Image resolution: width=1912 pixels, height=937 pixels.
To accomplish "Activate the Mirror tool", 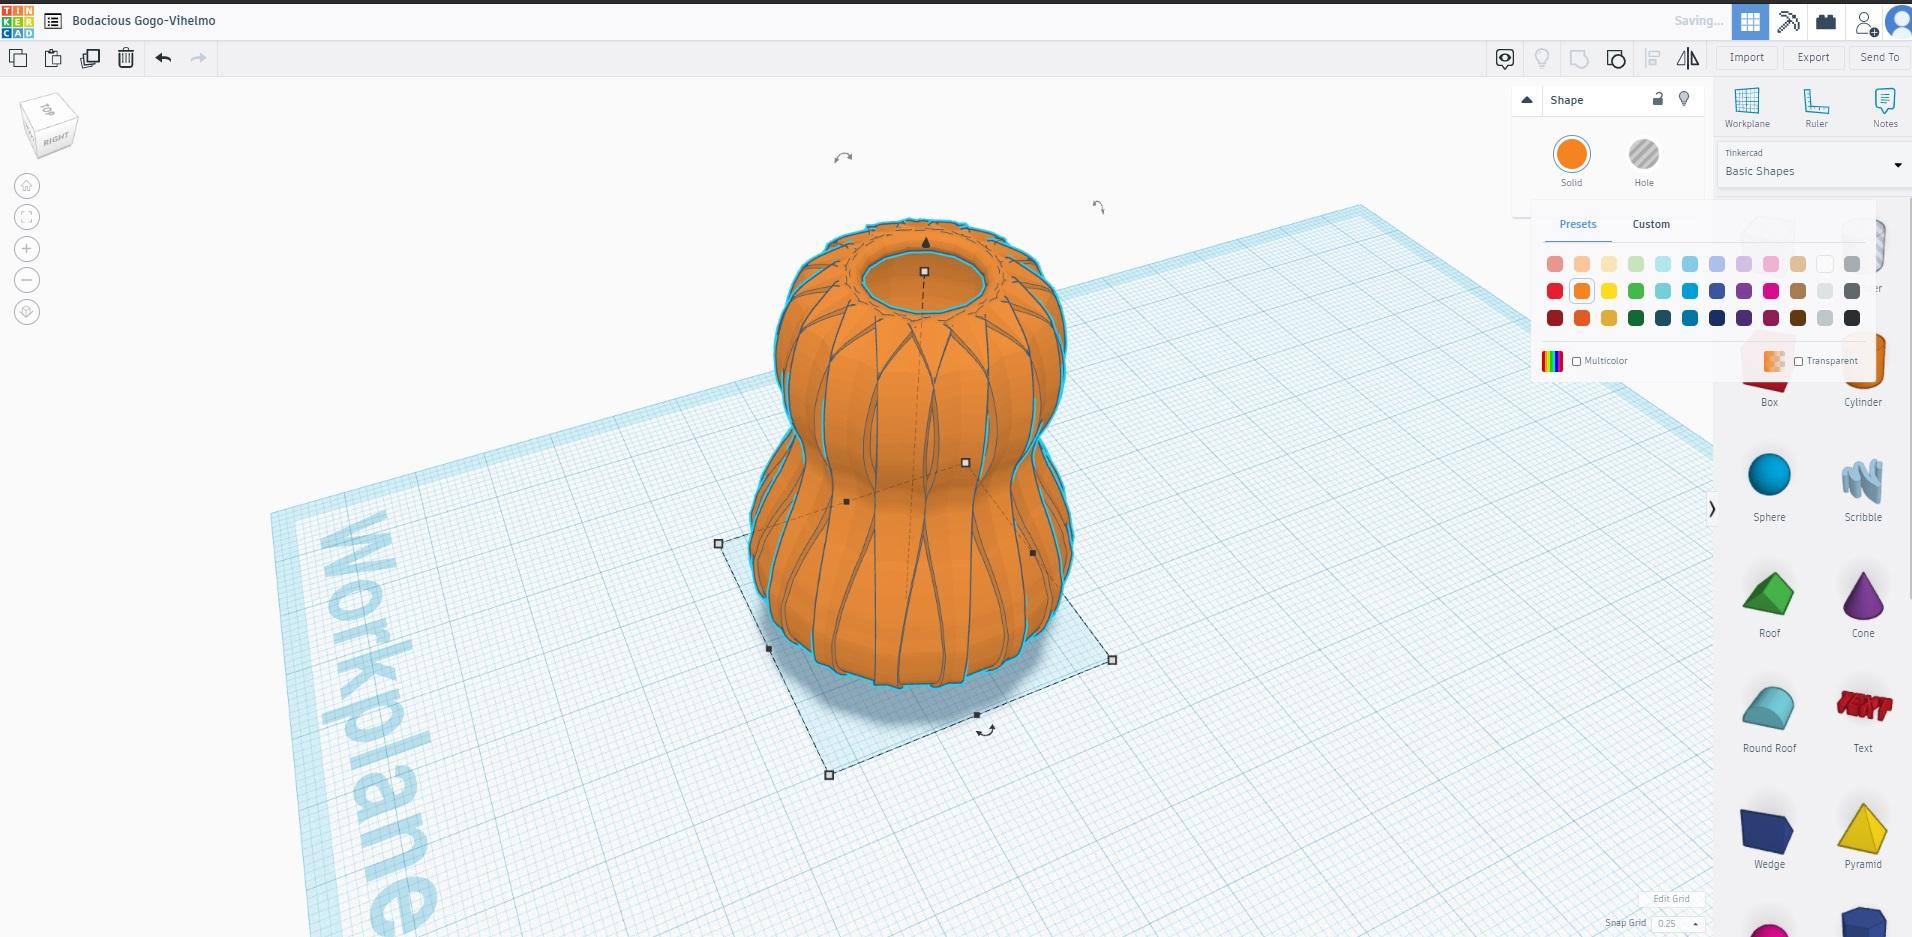I will (1688, 59).
